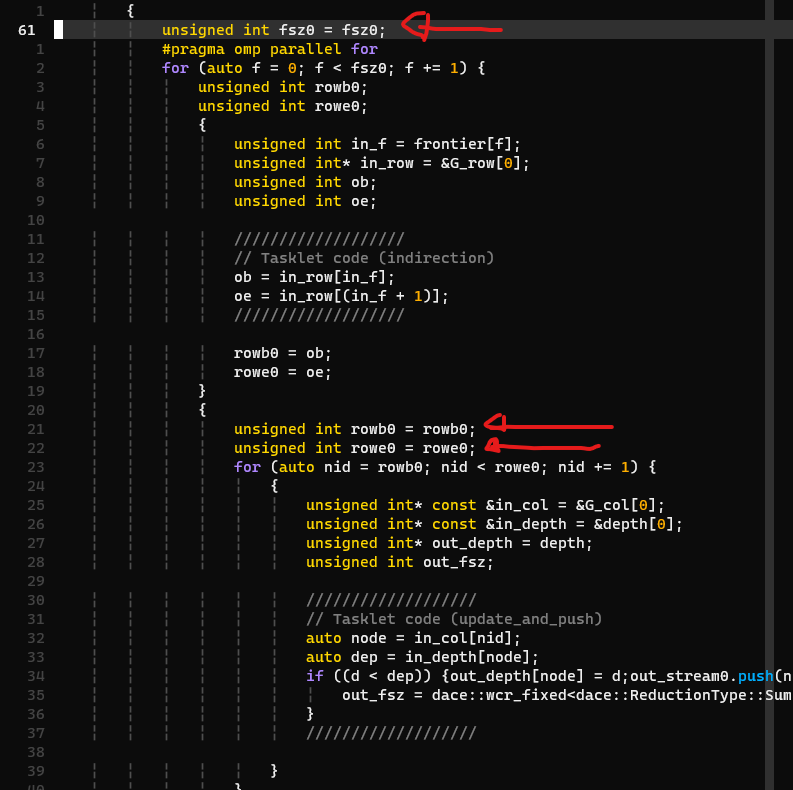793x790 pixels.
Task: Click "unsigned int* const &in_col = &G_col[0];"
Action: 485,505
